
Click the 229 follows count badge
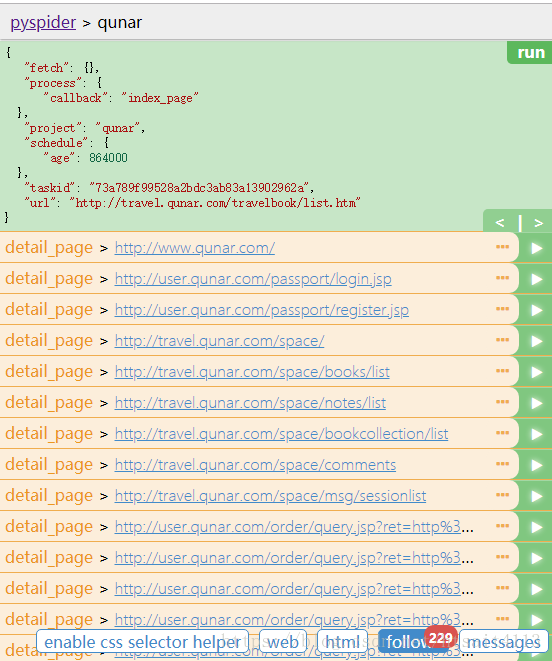click(441, 638)
